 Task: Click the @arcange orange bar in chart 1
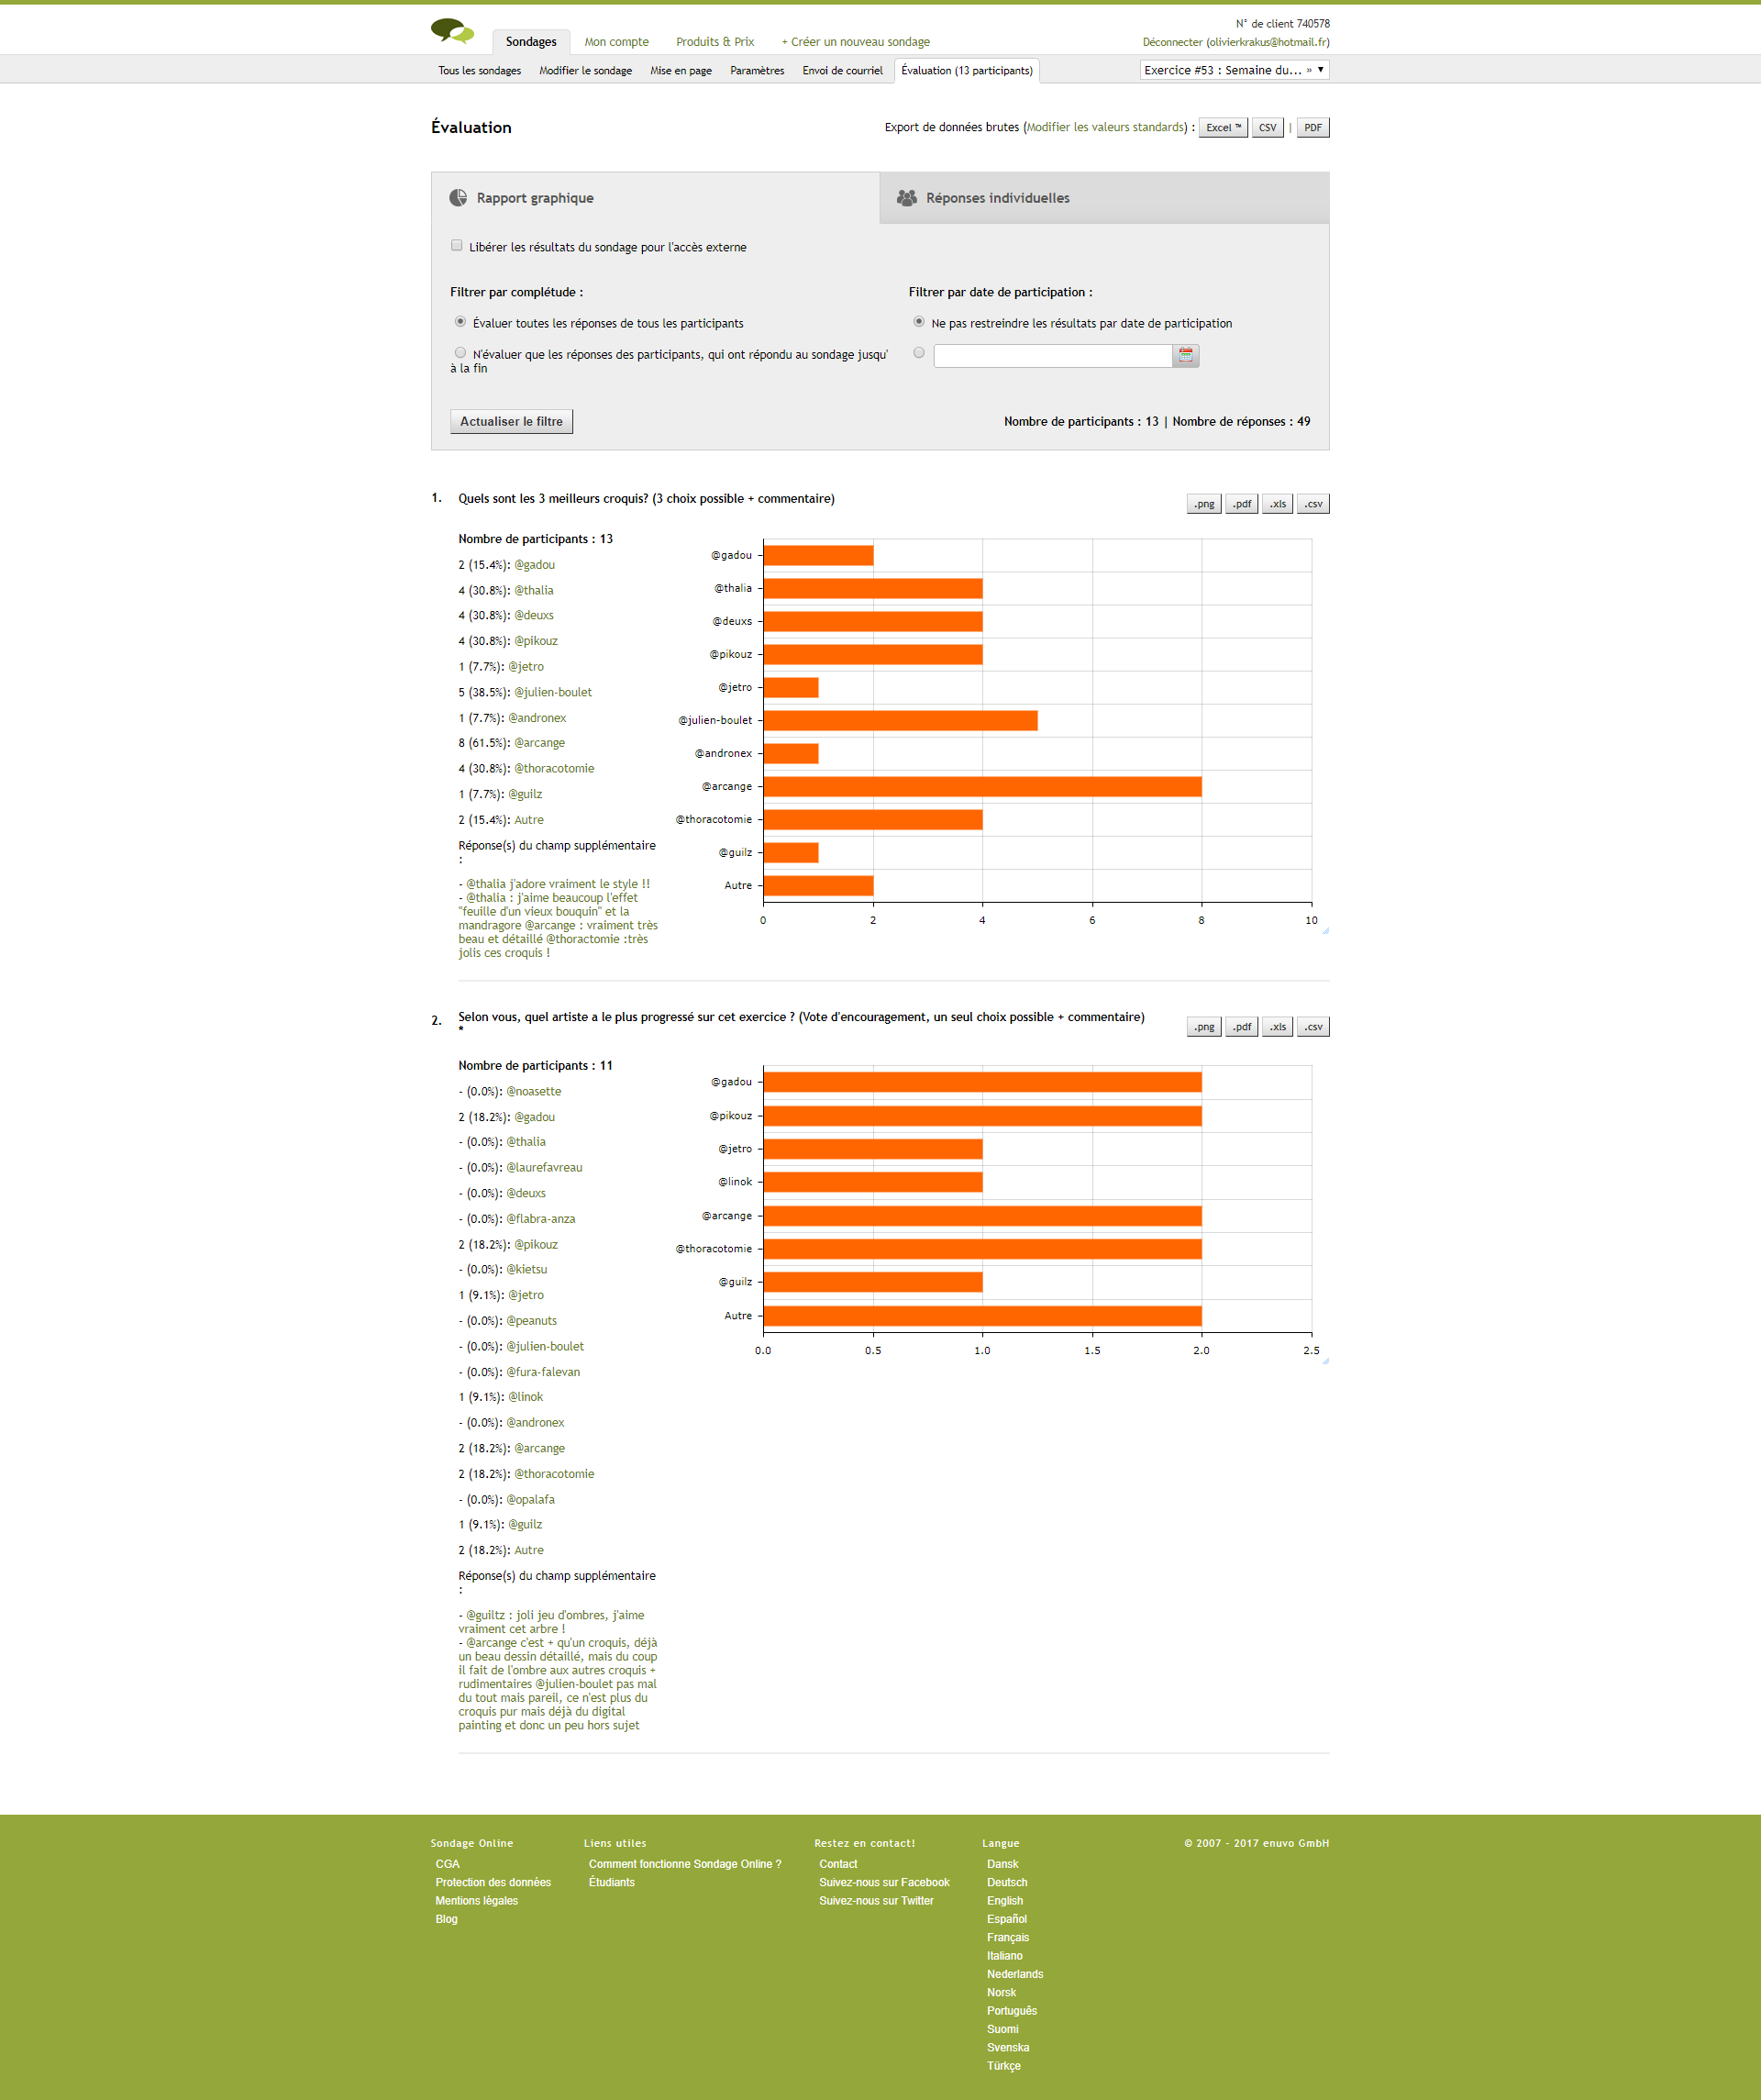click(x=981, y=787)
